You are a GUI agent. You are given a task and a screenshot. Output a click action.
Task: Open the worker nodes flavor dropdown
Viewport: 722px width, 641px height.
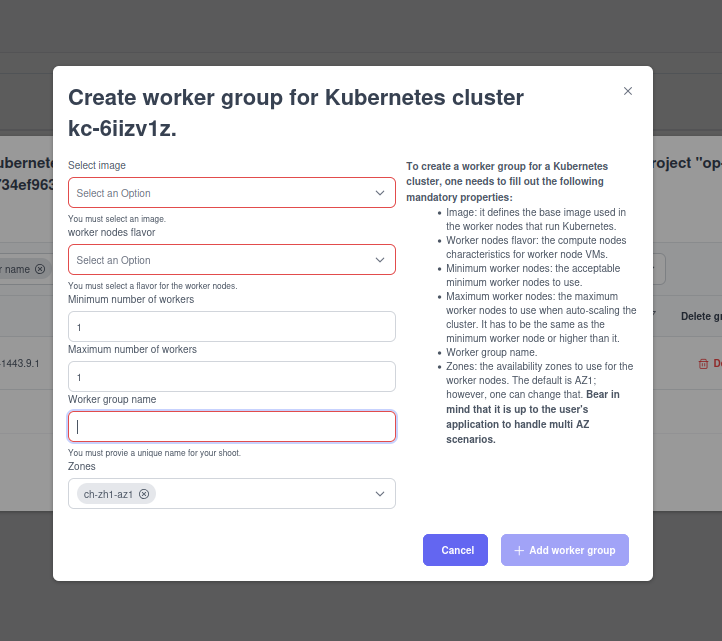(231, 260)
